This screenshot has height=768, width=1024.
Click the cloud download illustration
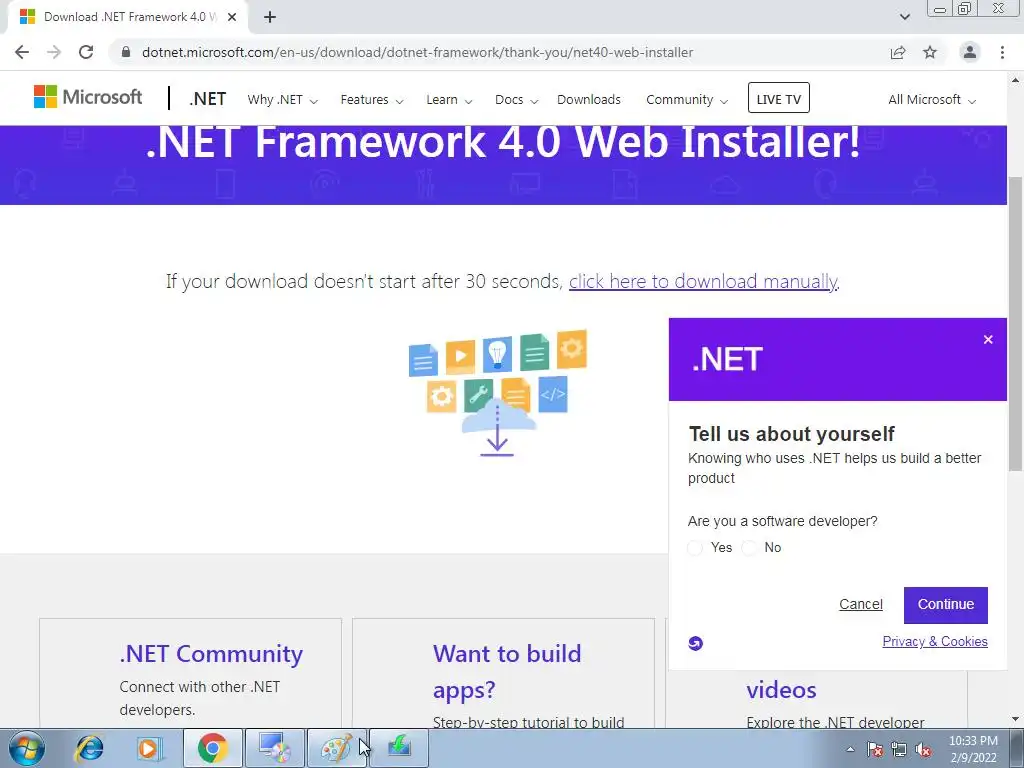point(498,393)
